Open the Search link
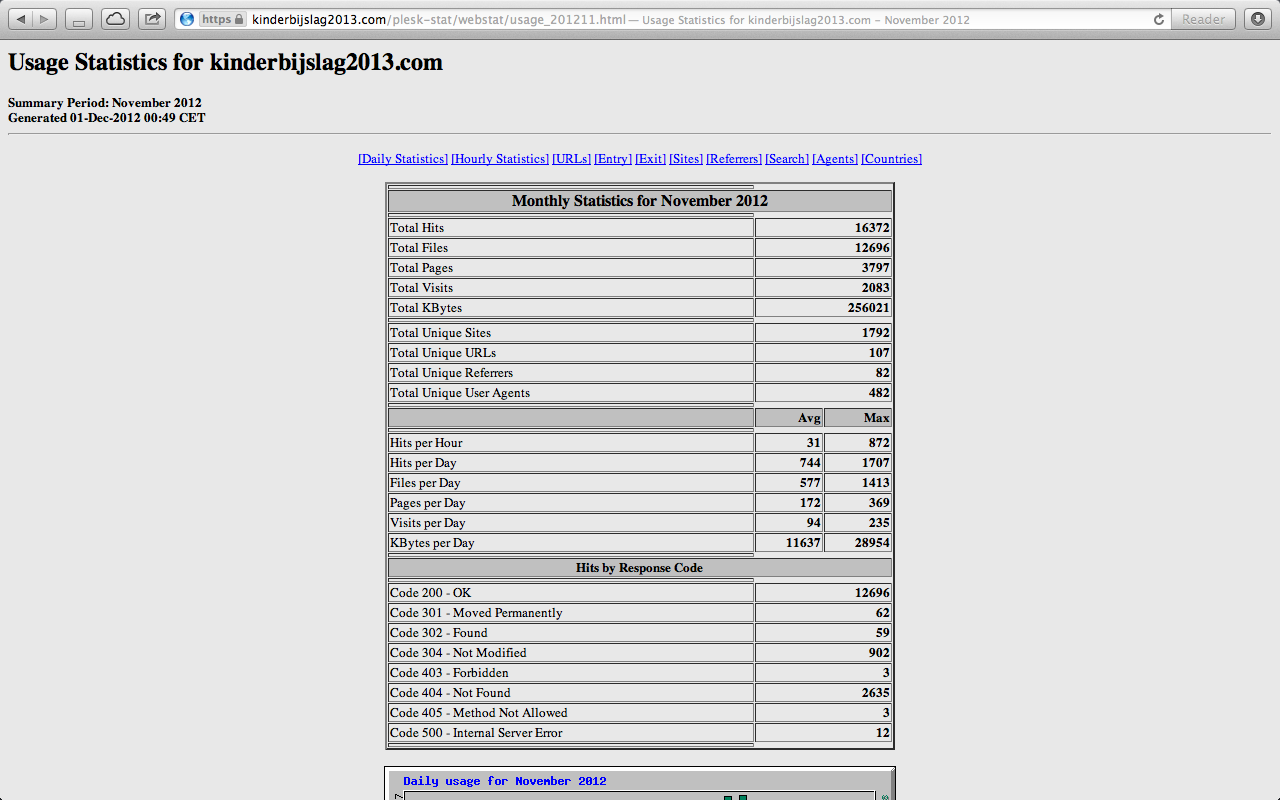Image resolution: width=1280 pixels, height=800 pixels. tap(787, 159)
